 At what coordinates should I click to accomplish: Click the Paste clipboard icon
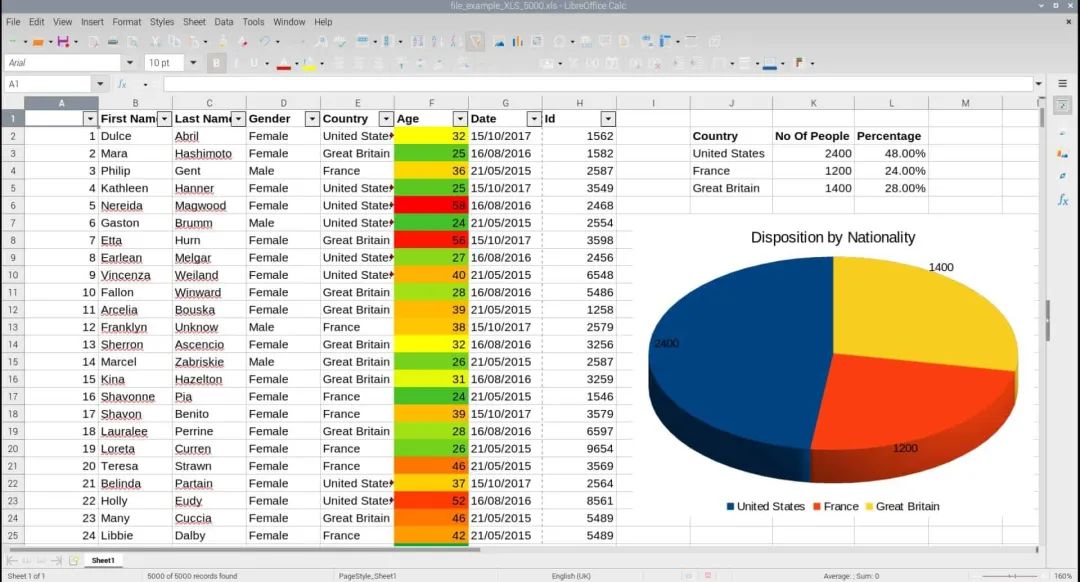pyautogui.click(x=196, y=42)
